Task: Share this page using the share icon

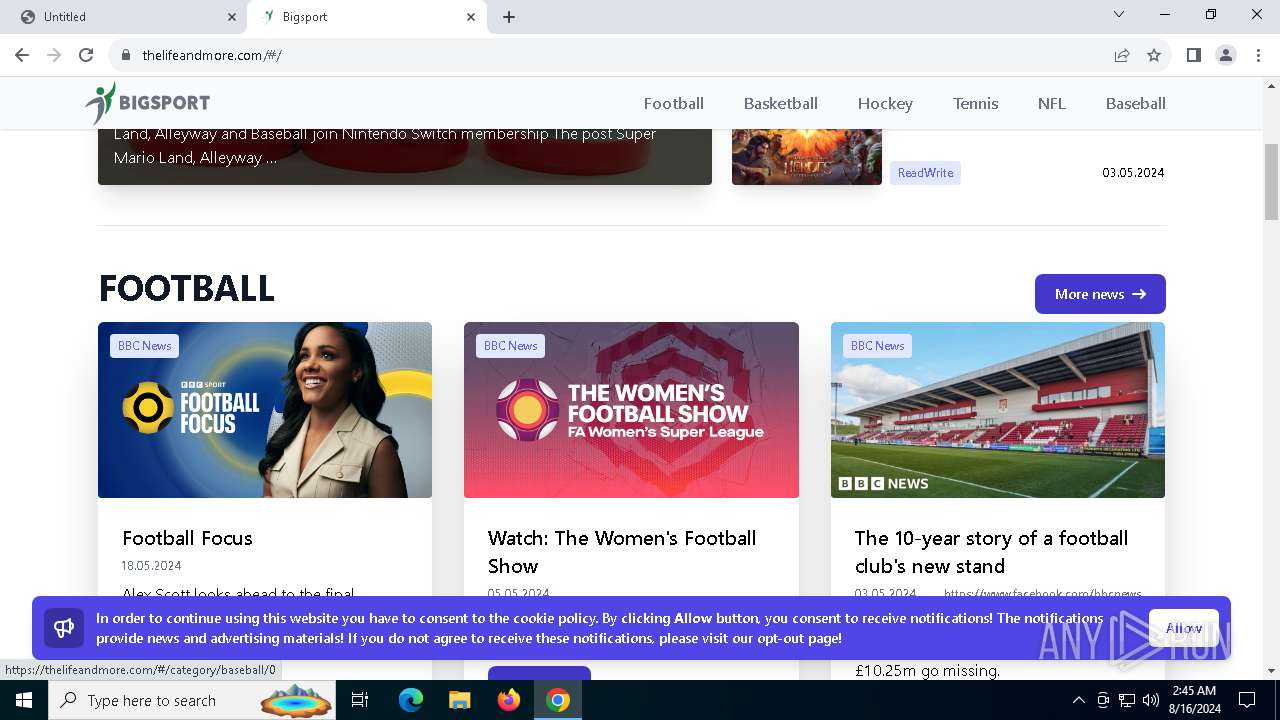Action: (1122, 55)
